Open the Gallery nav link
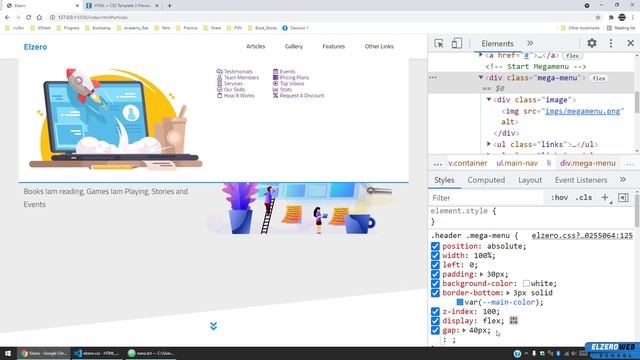Screen dimensions: 640x360 click(x=294, y=47)
